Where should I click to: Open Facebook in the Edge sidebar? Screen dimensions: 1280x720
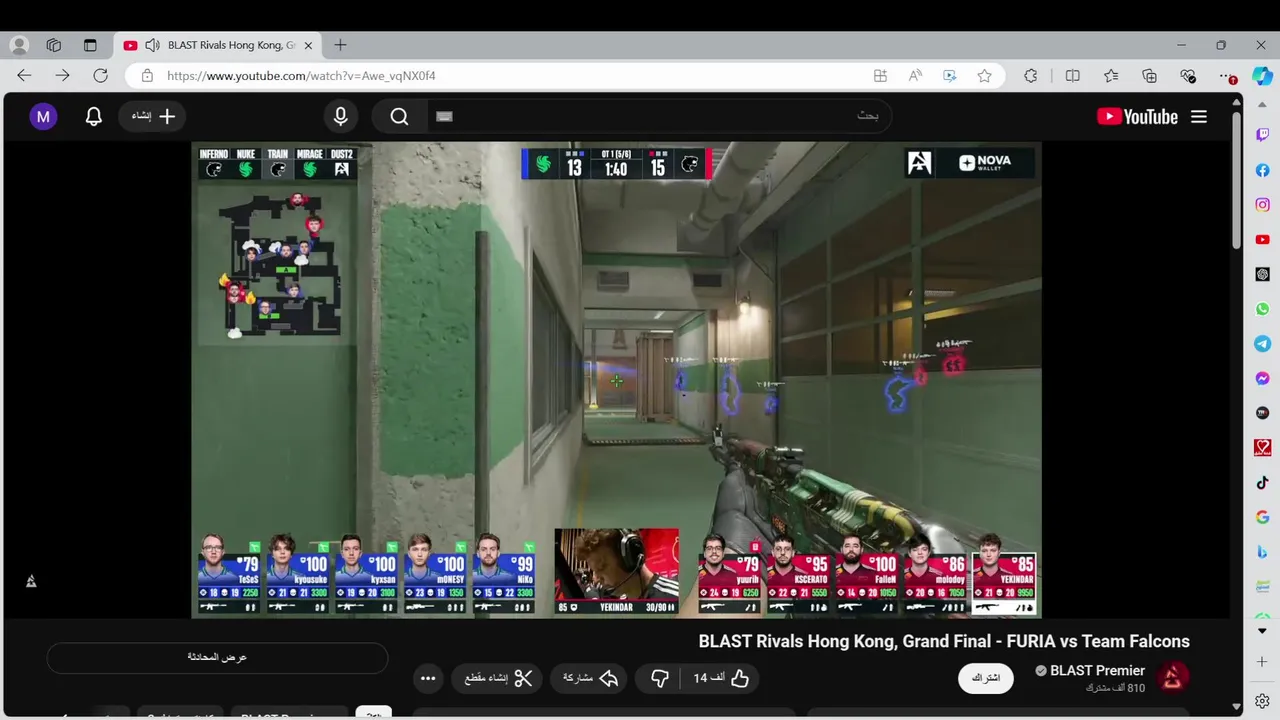pyautogui.click(x=1262, y=170)
